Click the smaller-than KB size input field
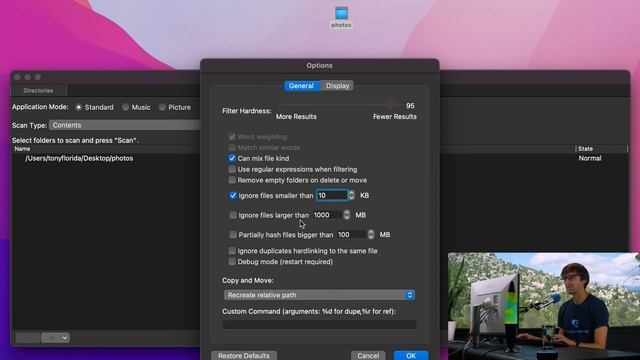This screenshot has height=360, width=640. coord(331,196)
